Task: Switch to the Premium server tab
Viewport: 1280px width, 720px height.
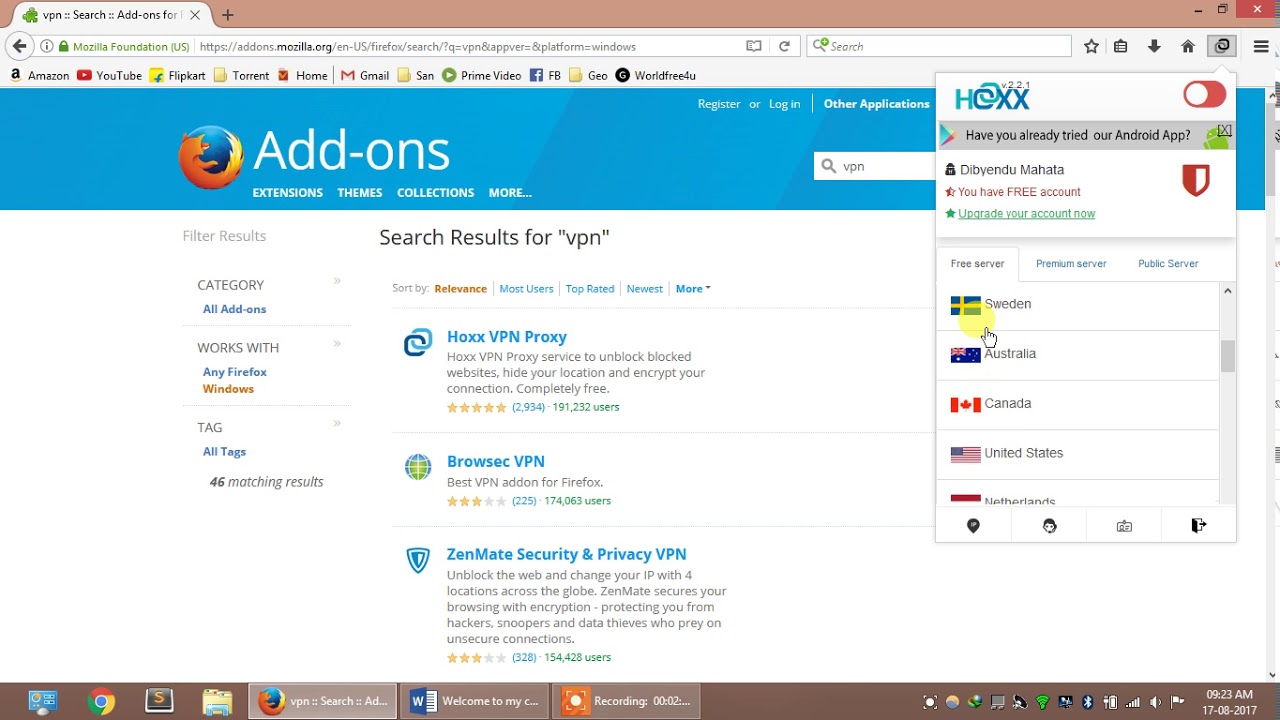Action: tap(1070, 264)
